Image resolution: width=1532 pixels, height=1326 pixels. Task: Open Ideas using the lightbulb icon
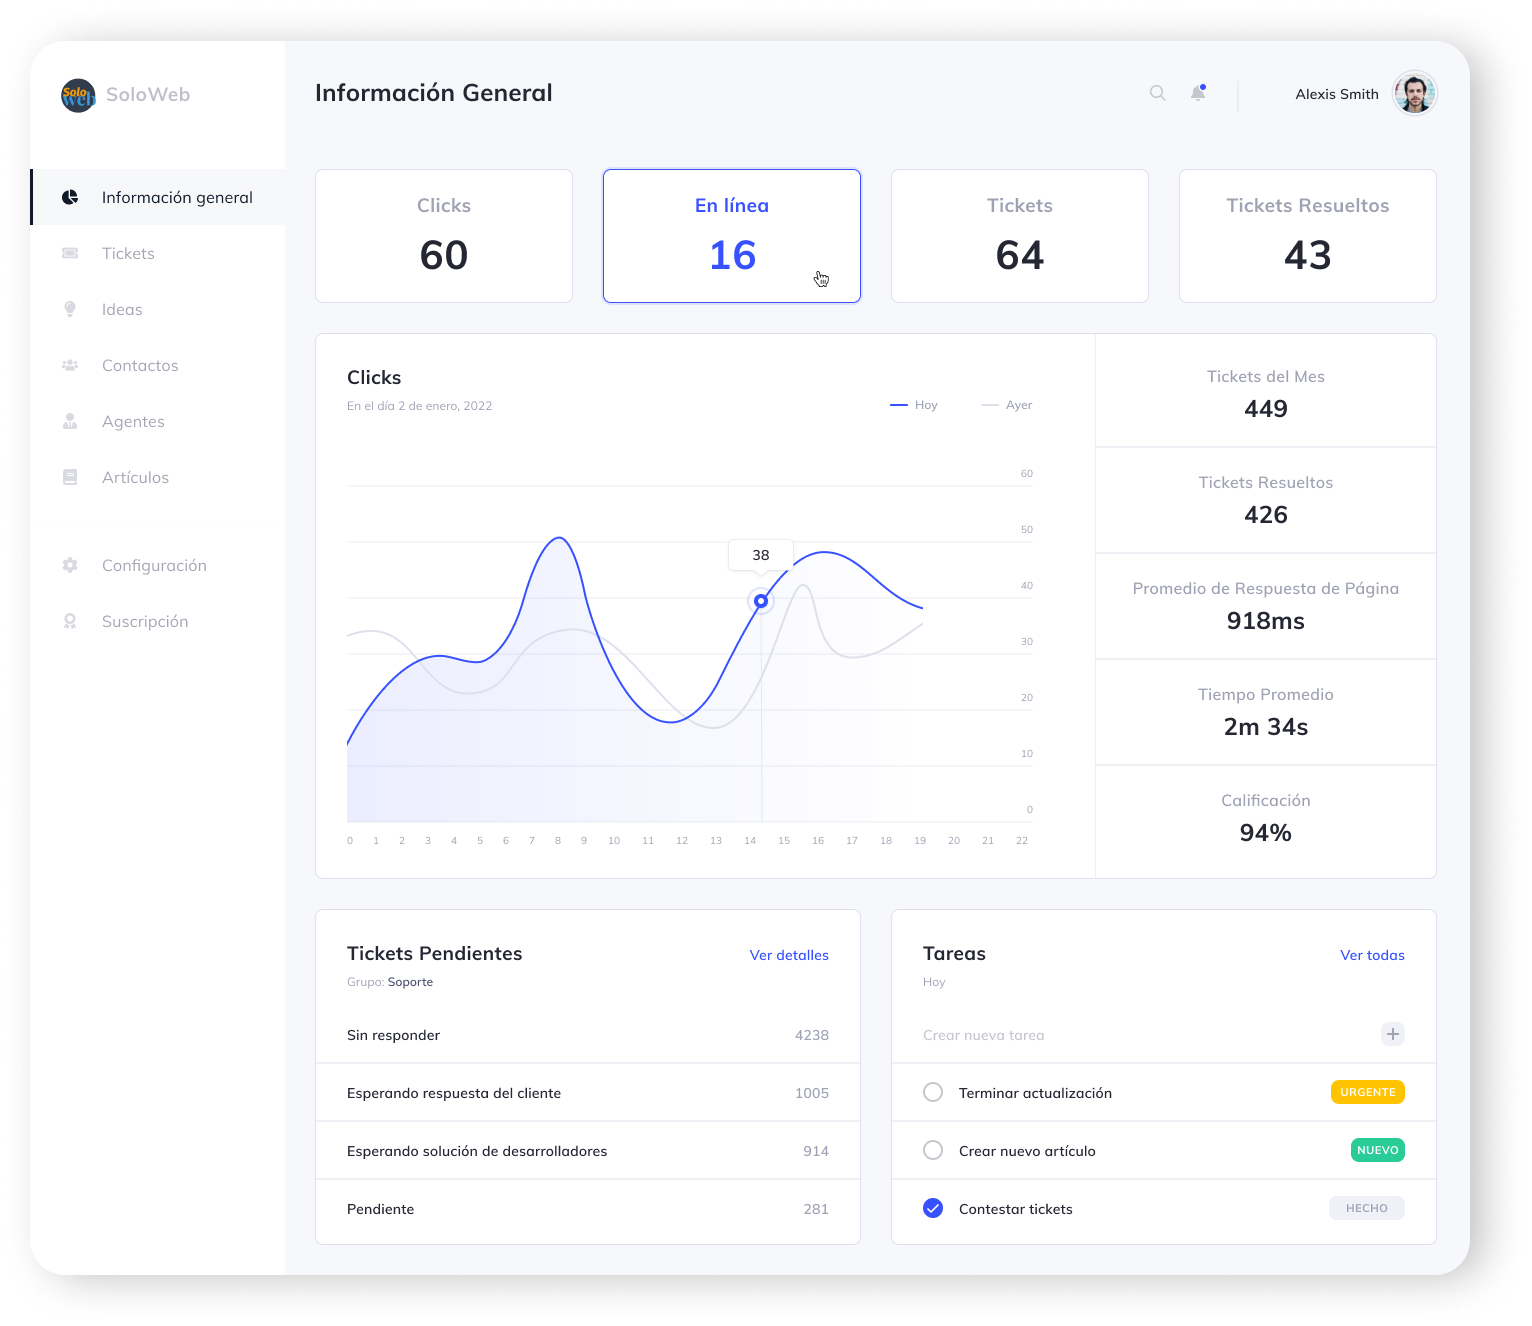point(70,309)
